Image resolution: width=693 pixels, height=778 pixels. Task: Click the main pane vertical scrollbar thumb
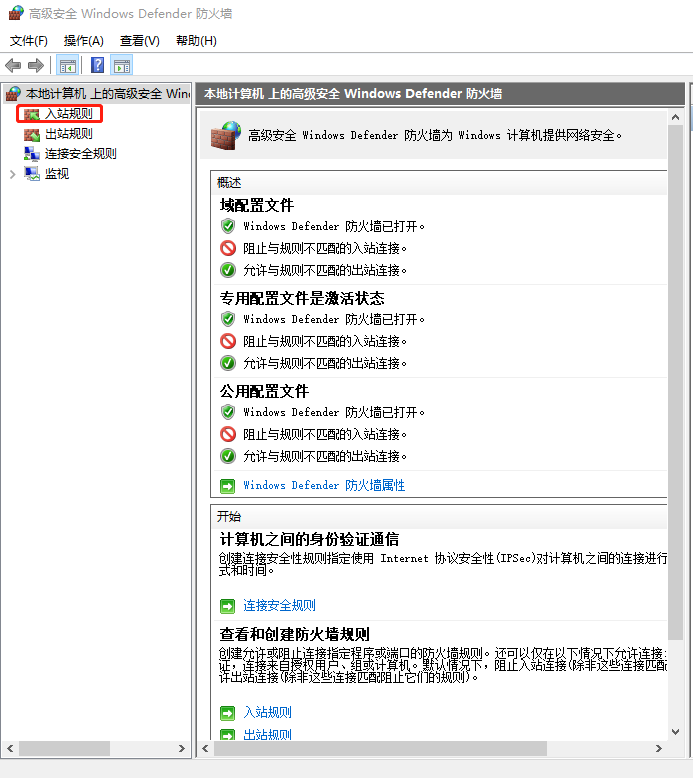[x=675, y=383]
